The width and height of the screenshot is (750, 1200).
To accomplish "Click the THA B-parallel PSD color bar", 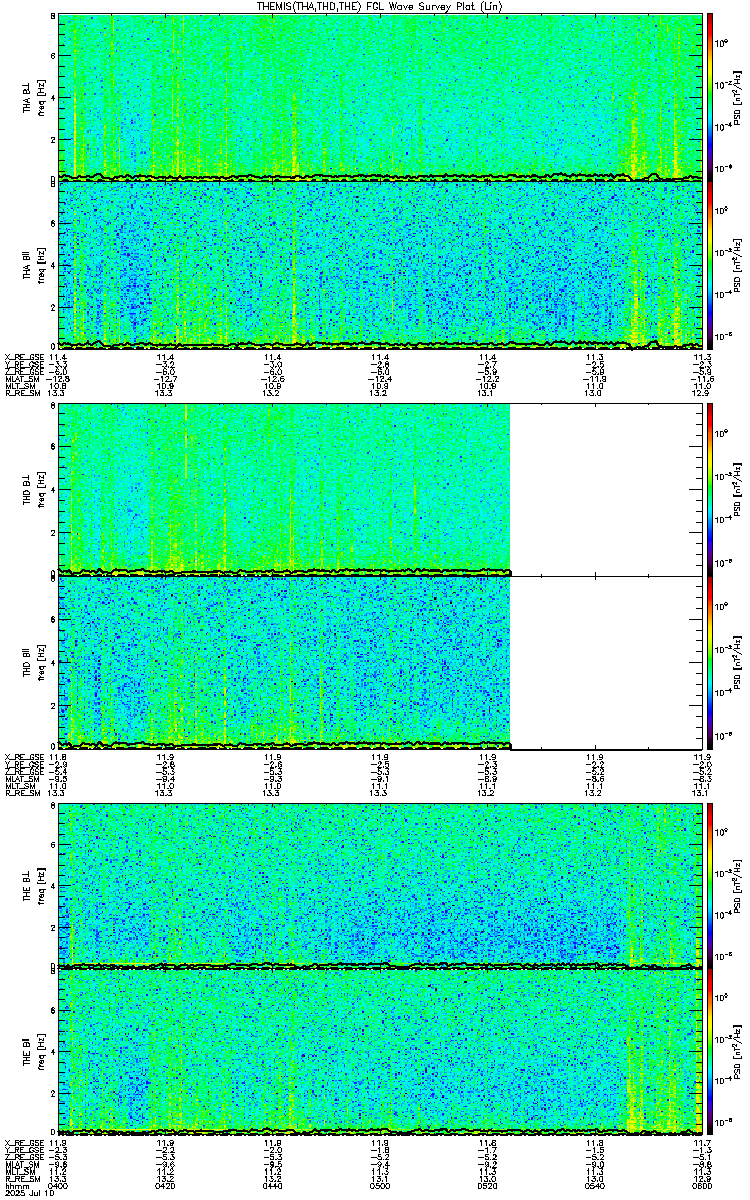I will coord(711,264).
